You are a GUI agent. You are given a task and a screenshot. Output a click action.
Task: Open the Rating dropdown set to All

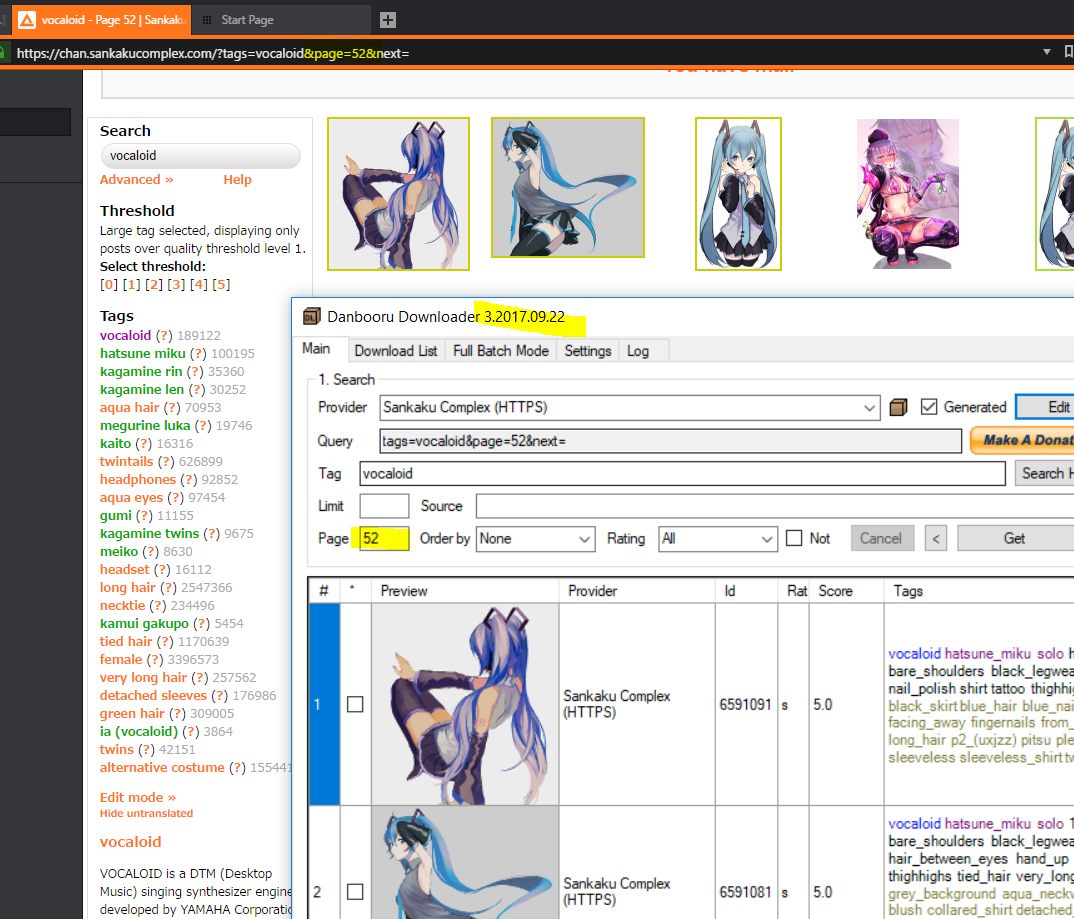click(717, 539)
